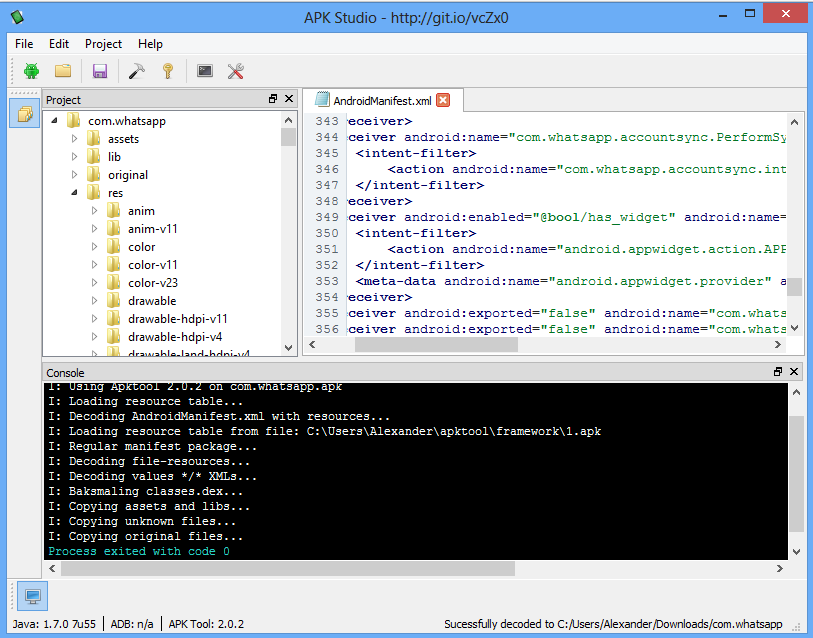Screen dimensions: 813x638
Task: Select the res folder row
Action: [x=115, y=193]
